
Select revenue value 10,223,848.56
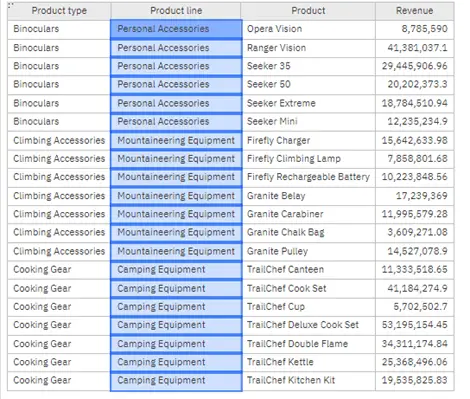click(x=415, y=177)
